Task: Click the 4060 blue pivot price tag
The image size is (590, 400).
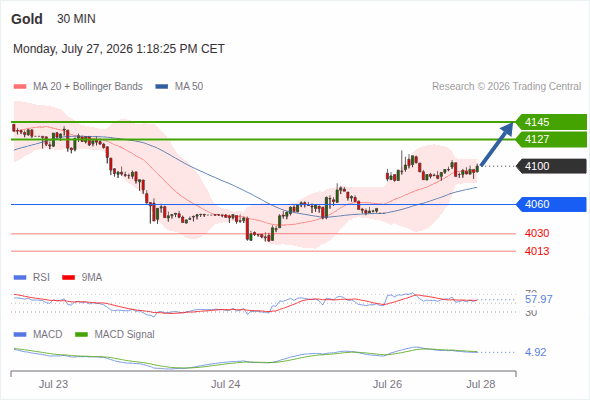Action: coord(550,204)
